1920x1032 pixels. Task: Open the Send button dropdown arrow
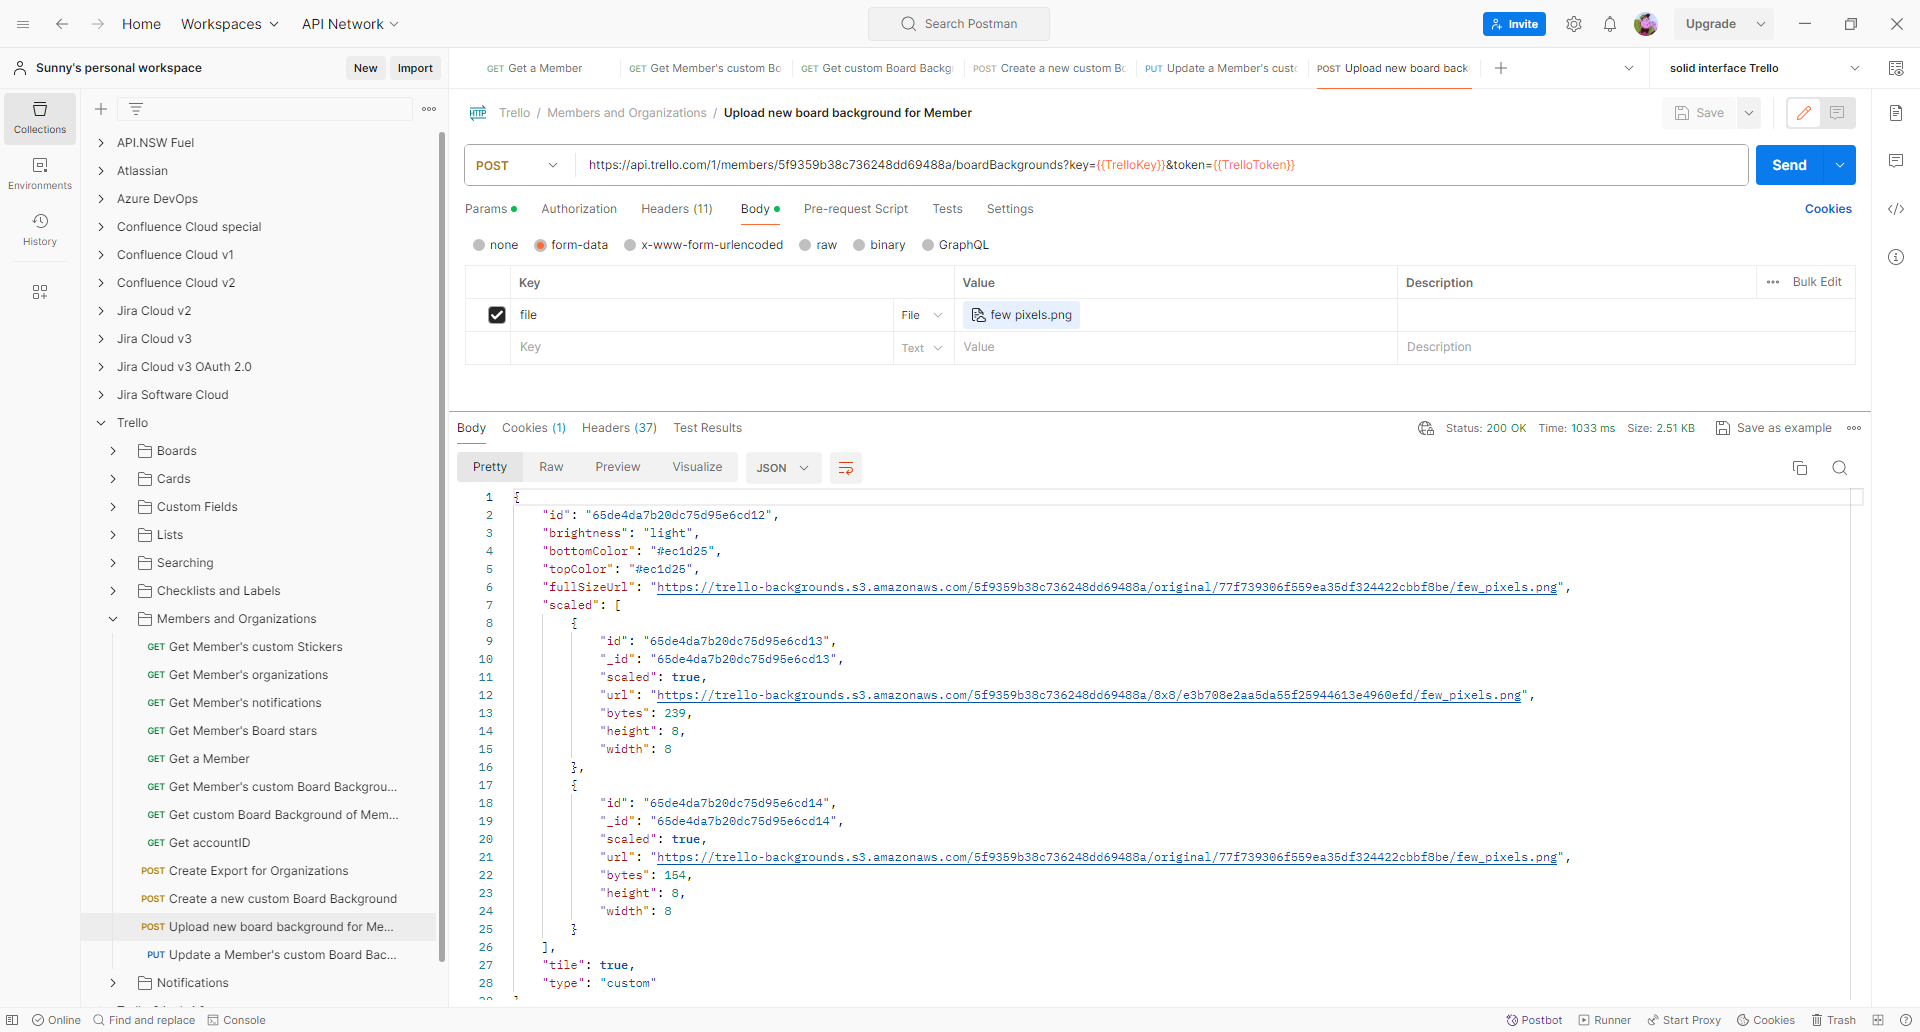pos(1840,165)
